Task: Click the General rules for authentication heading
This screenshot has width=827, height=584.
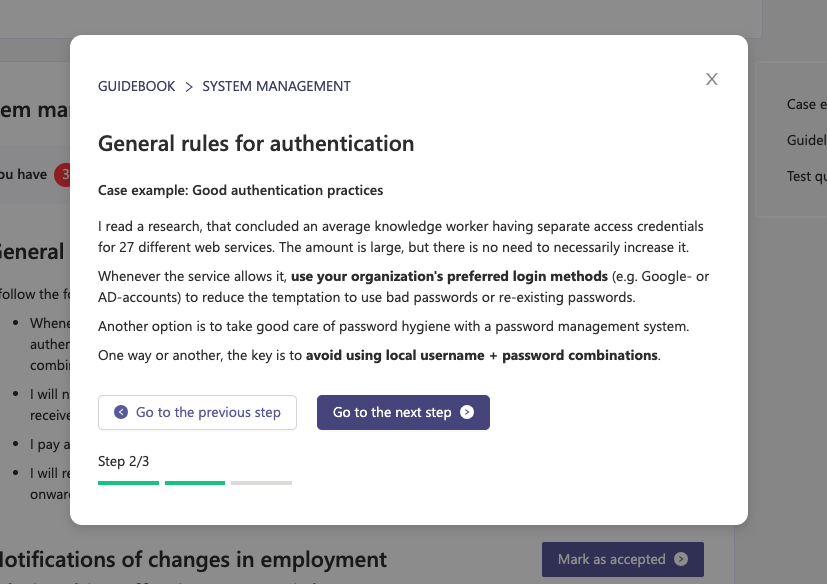Action: (256, 143)
